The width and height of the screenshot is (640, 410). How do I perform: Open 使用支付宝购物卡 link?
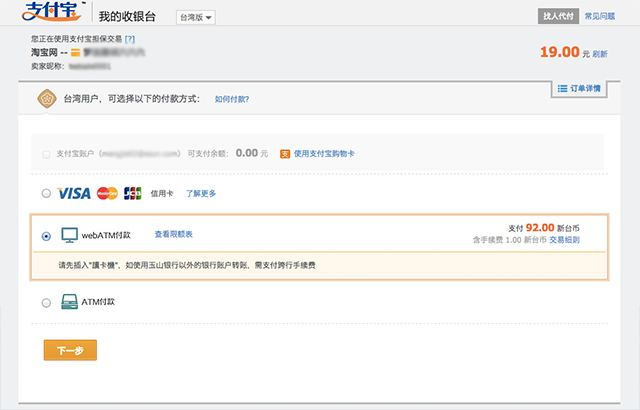[324, 154]
